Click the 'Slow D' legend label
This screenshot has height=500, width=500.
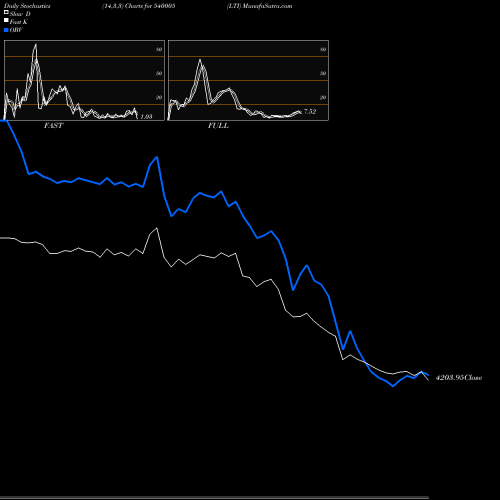pyautogui.click(x=20, y=14)
